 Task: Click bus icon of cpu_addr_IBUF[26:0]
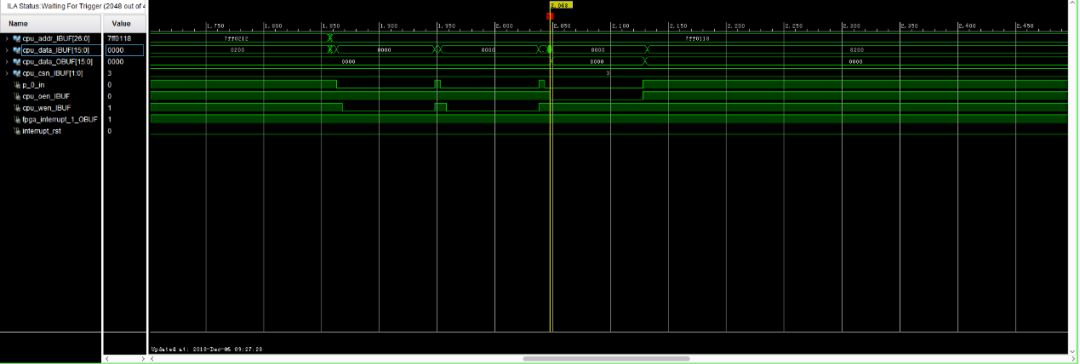click(17, 39)
